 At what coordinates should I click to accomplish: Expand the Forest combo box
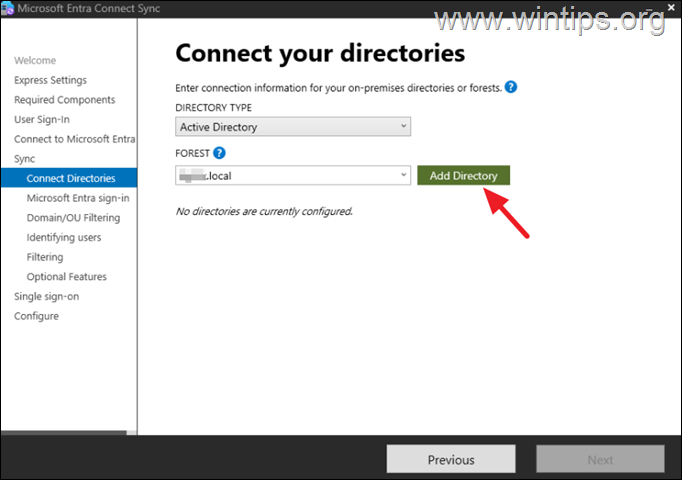tap(403, 175)
